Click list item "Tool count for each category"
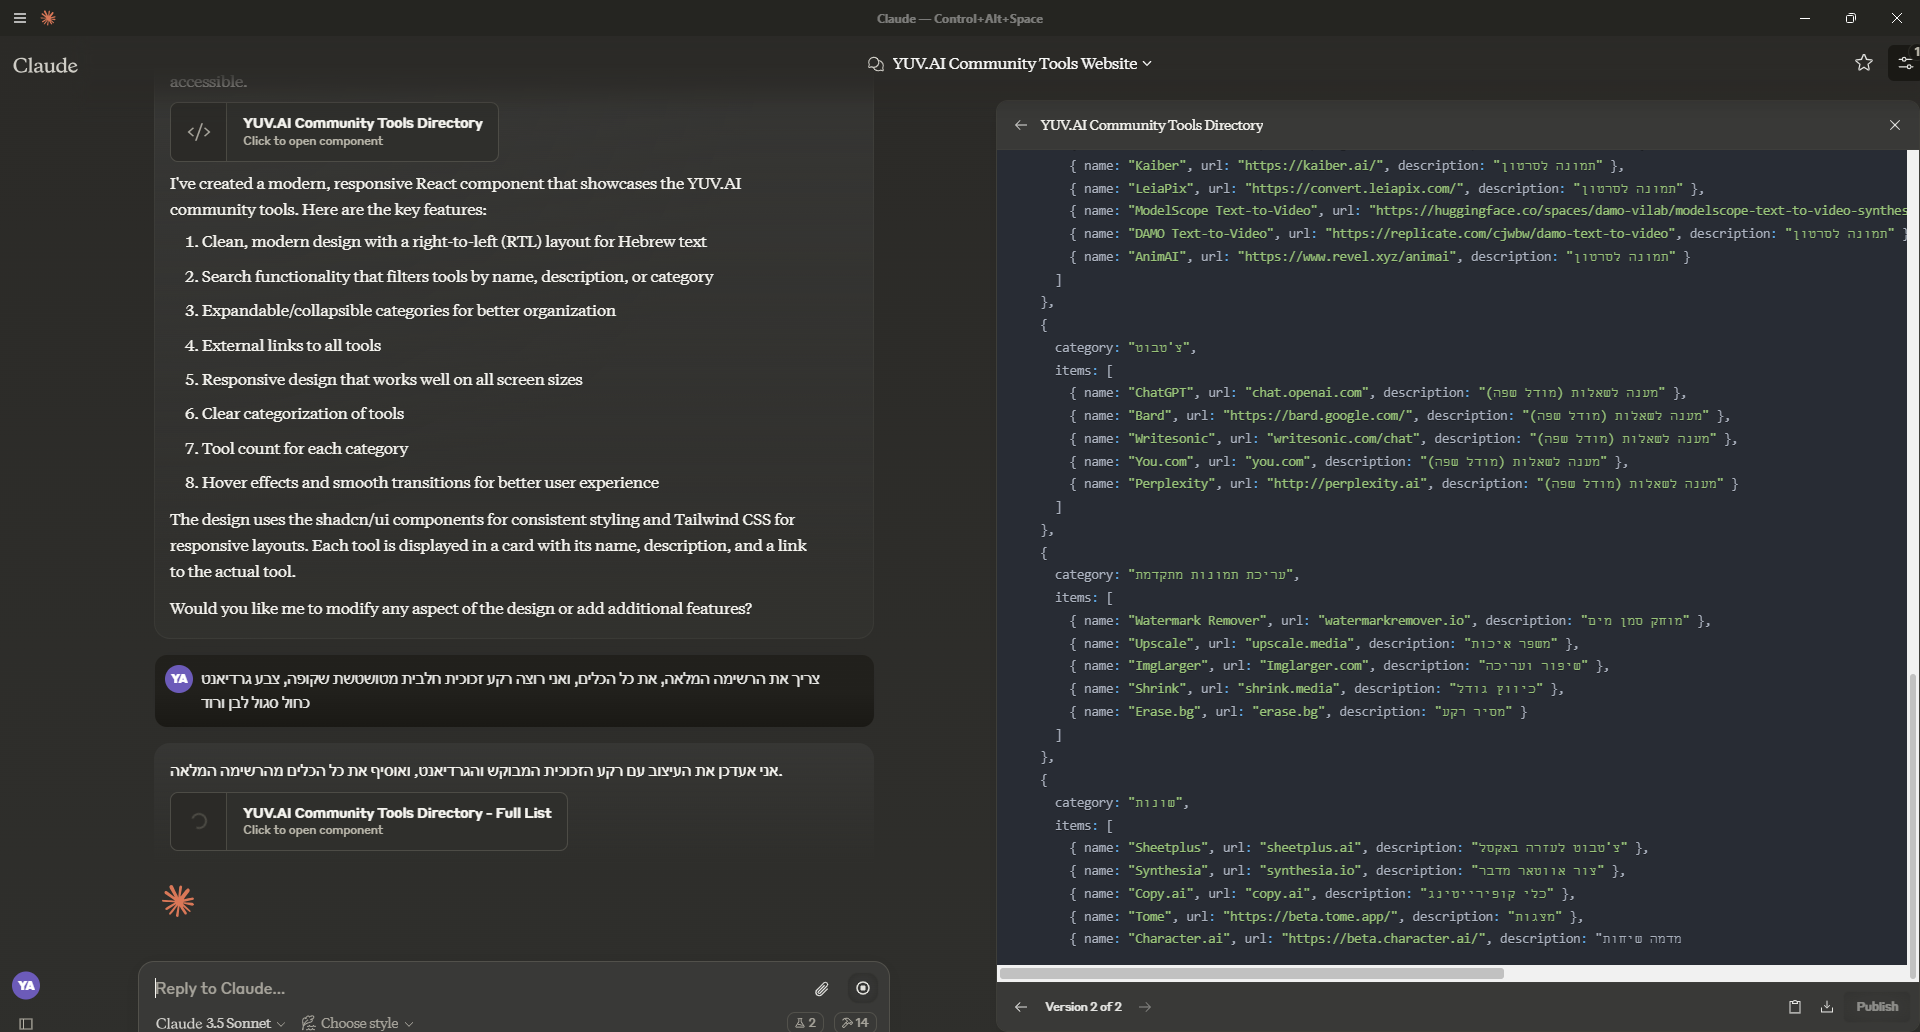The height and width of the screenshot is (1032, 1920). coord(305,448)
